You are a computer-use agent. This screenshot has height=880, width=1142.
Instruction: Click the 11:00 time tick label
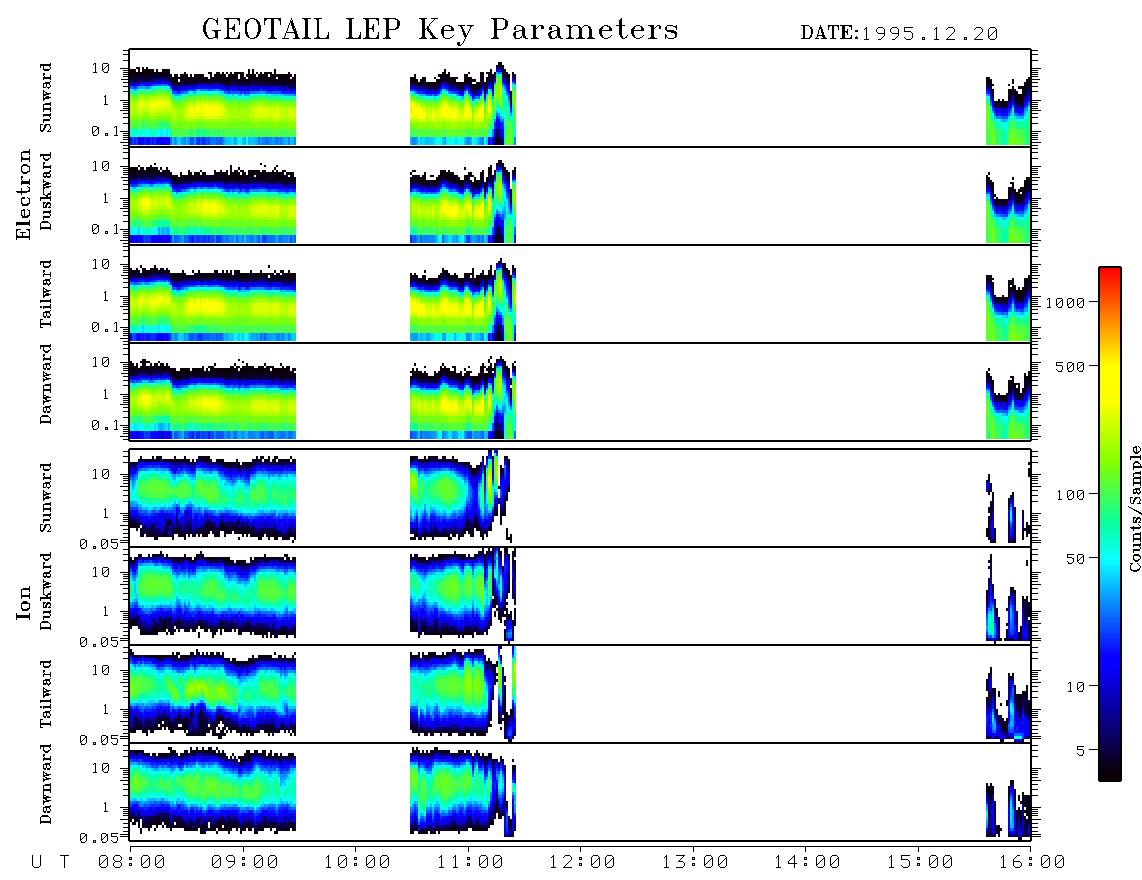(x=470, y=862)
